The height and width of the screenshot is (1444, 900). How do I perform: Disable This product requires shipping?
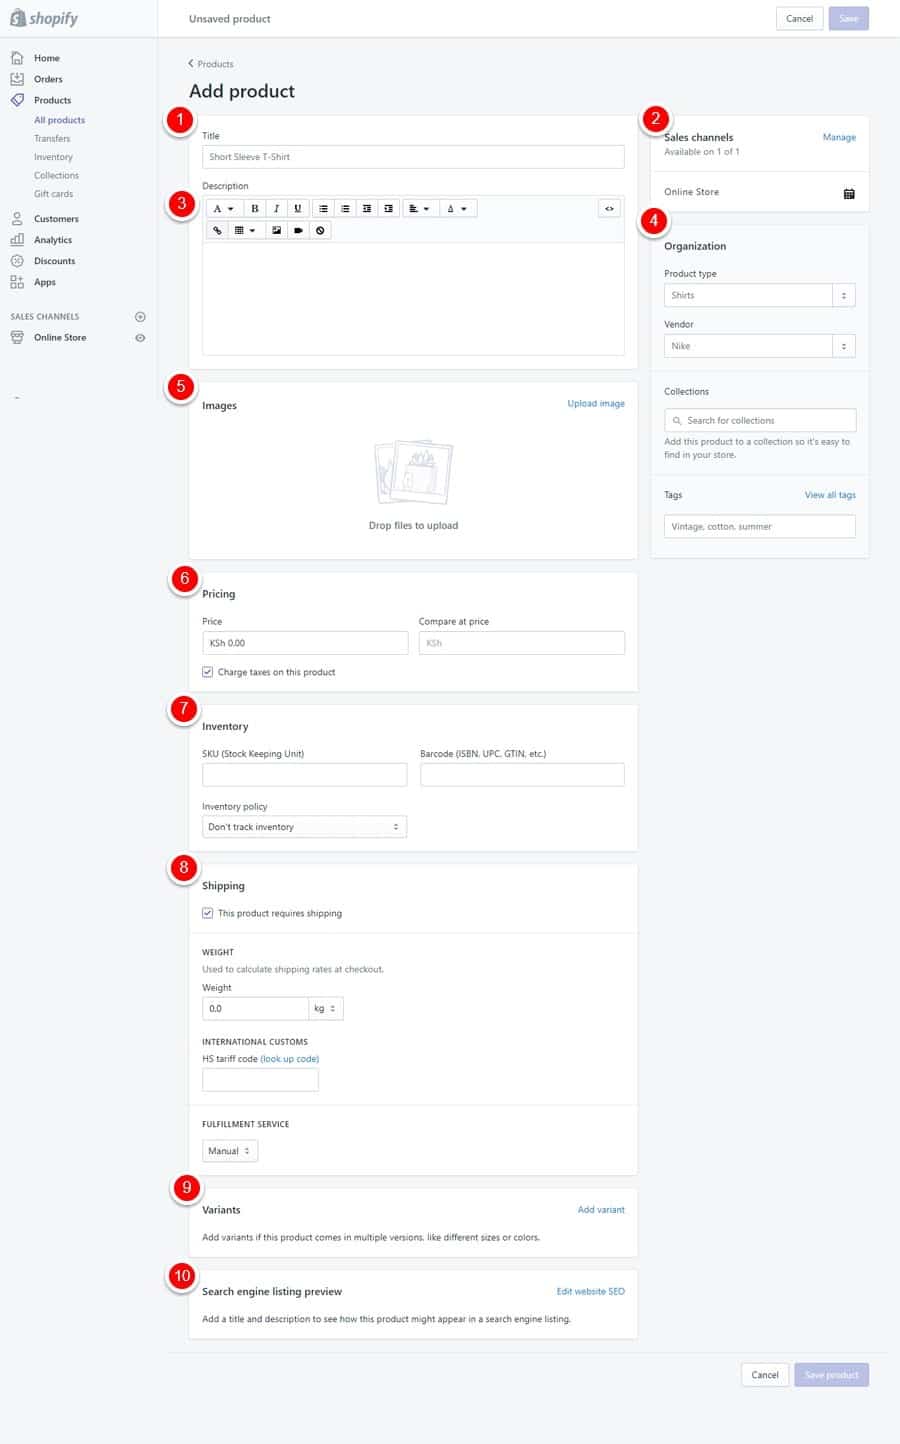207,913
